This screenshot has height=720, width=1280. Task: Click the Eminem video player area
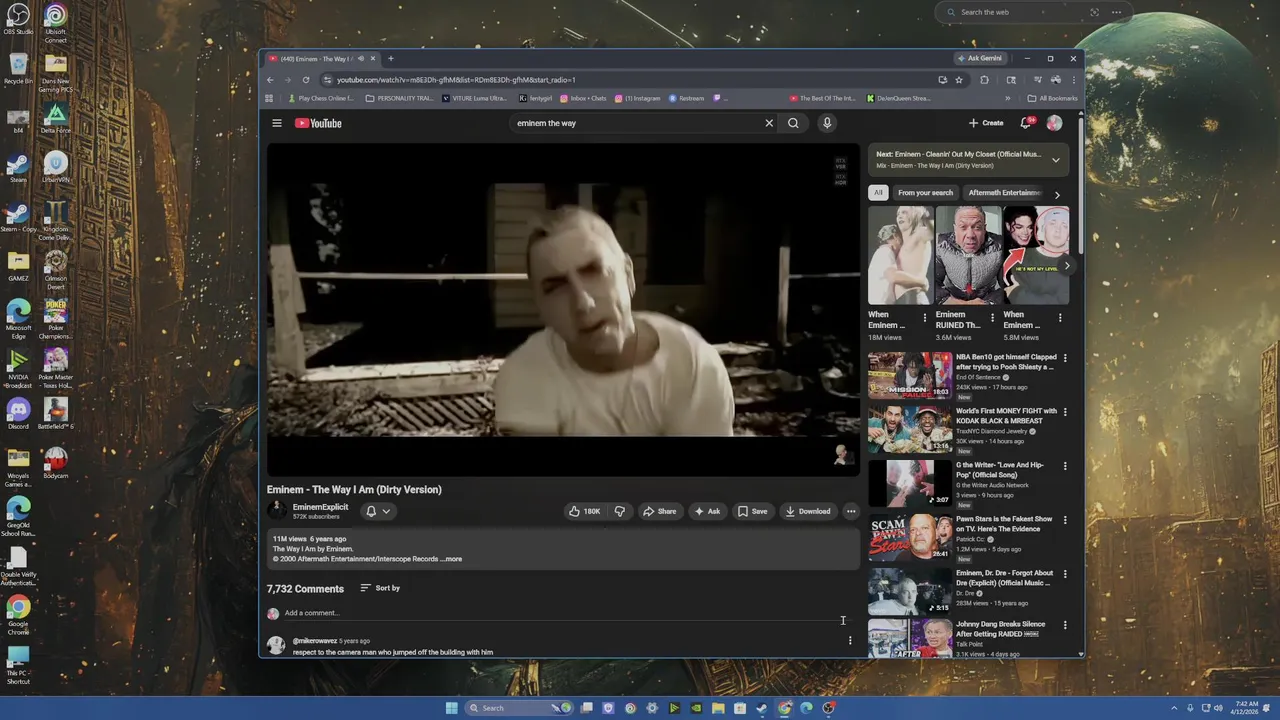563,310
